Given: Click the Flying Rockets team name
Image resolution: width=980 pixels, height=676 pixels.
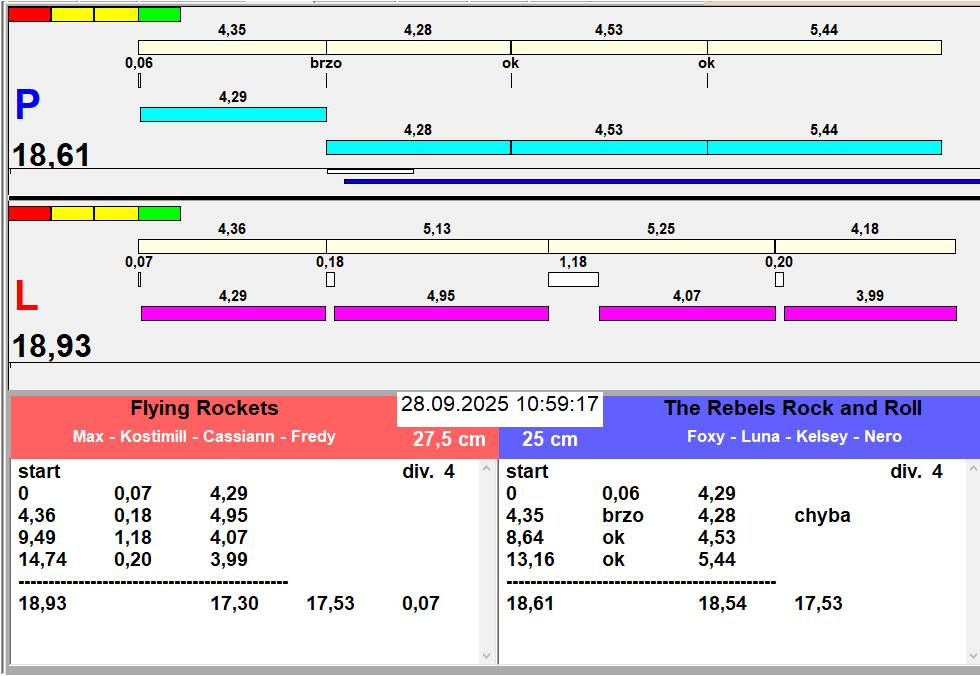Looking at the screenshot, I should pyautogui.click(x=204, y=409).
